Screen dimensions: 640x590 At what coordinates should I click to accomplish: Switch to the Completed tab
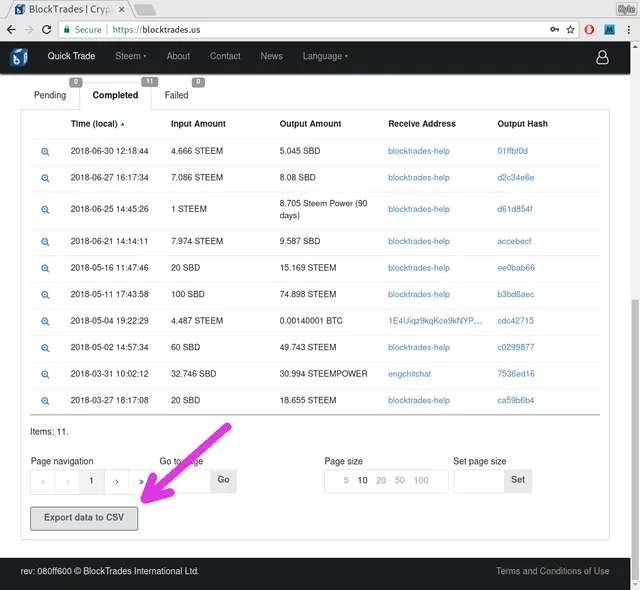click(115, 95)
